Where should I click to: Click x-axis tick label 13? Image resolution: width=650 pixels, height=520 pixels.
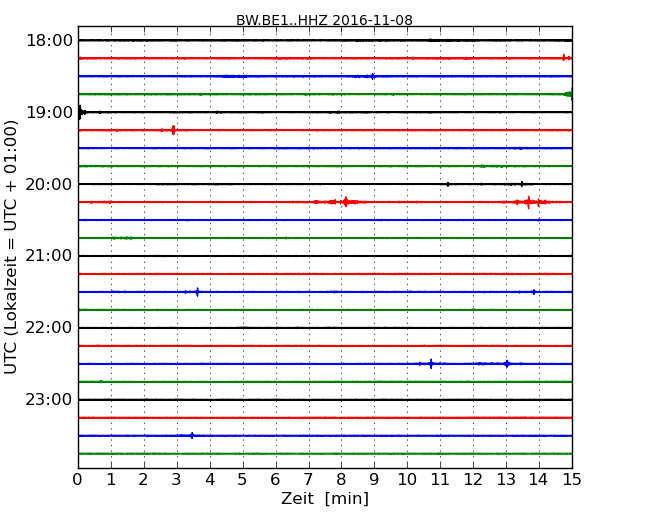[506, 480]
